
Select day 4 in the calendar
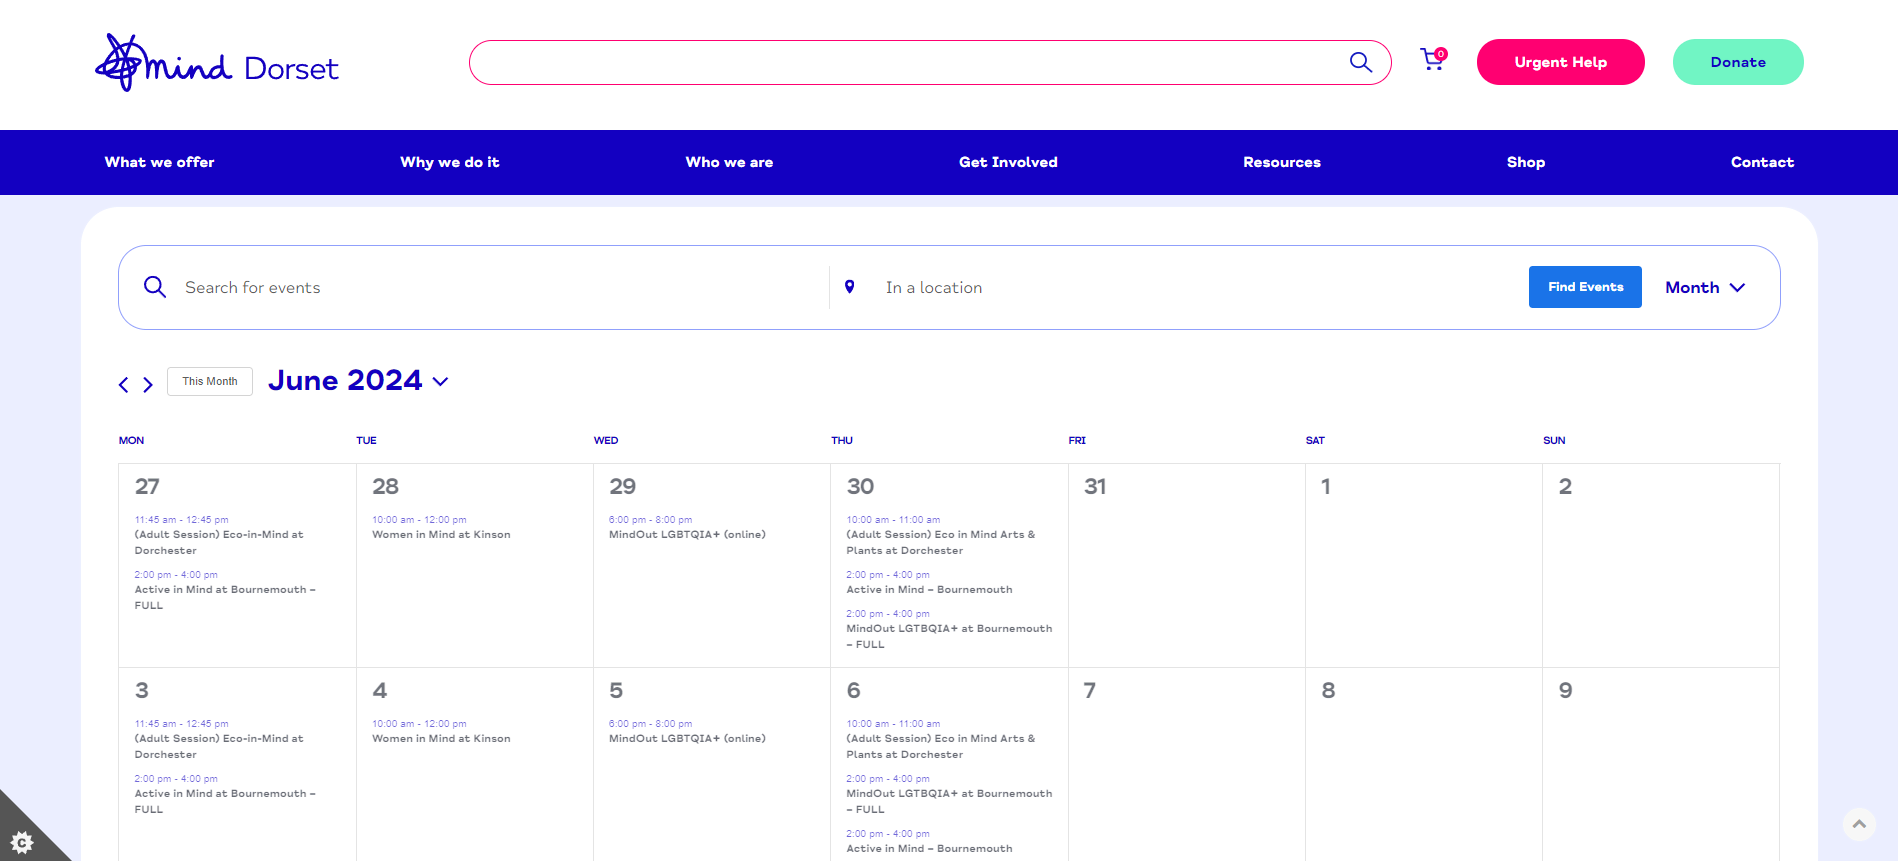click(x=380, y=690)
